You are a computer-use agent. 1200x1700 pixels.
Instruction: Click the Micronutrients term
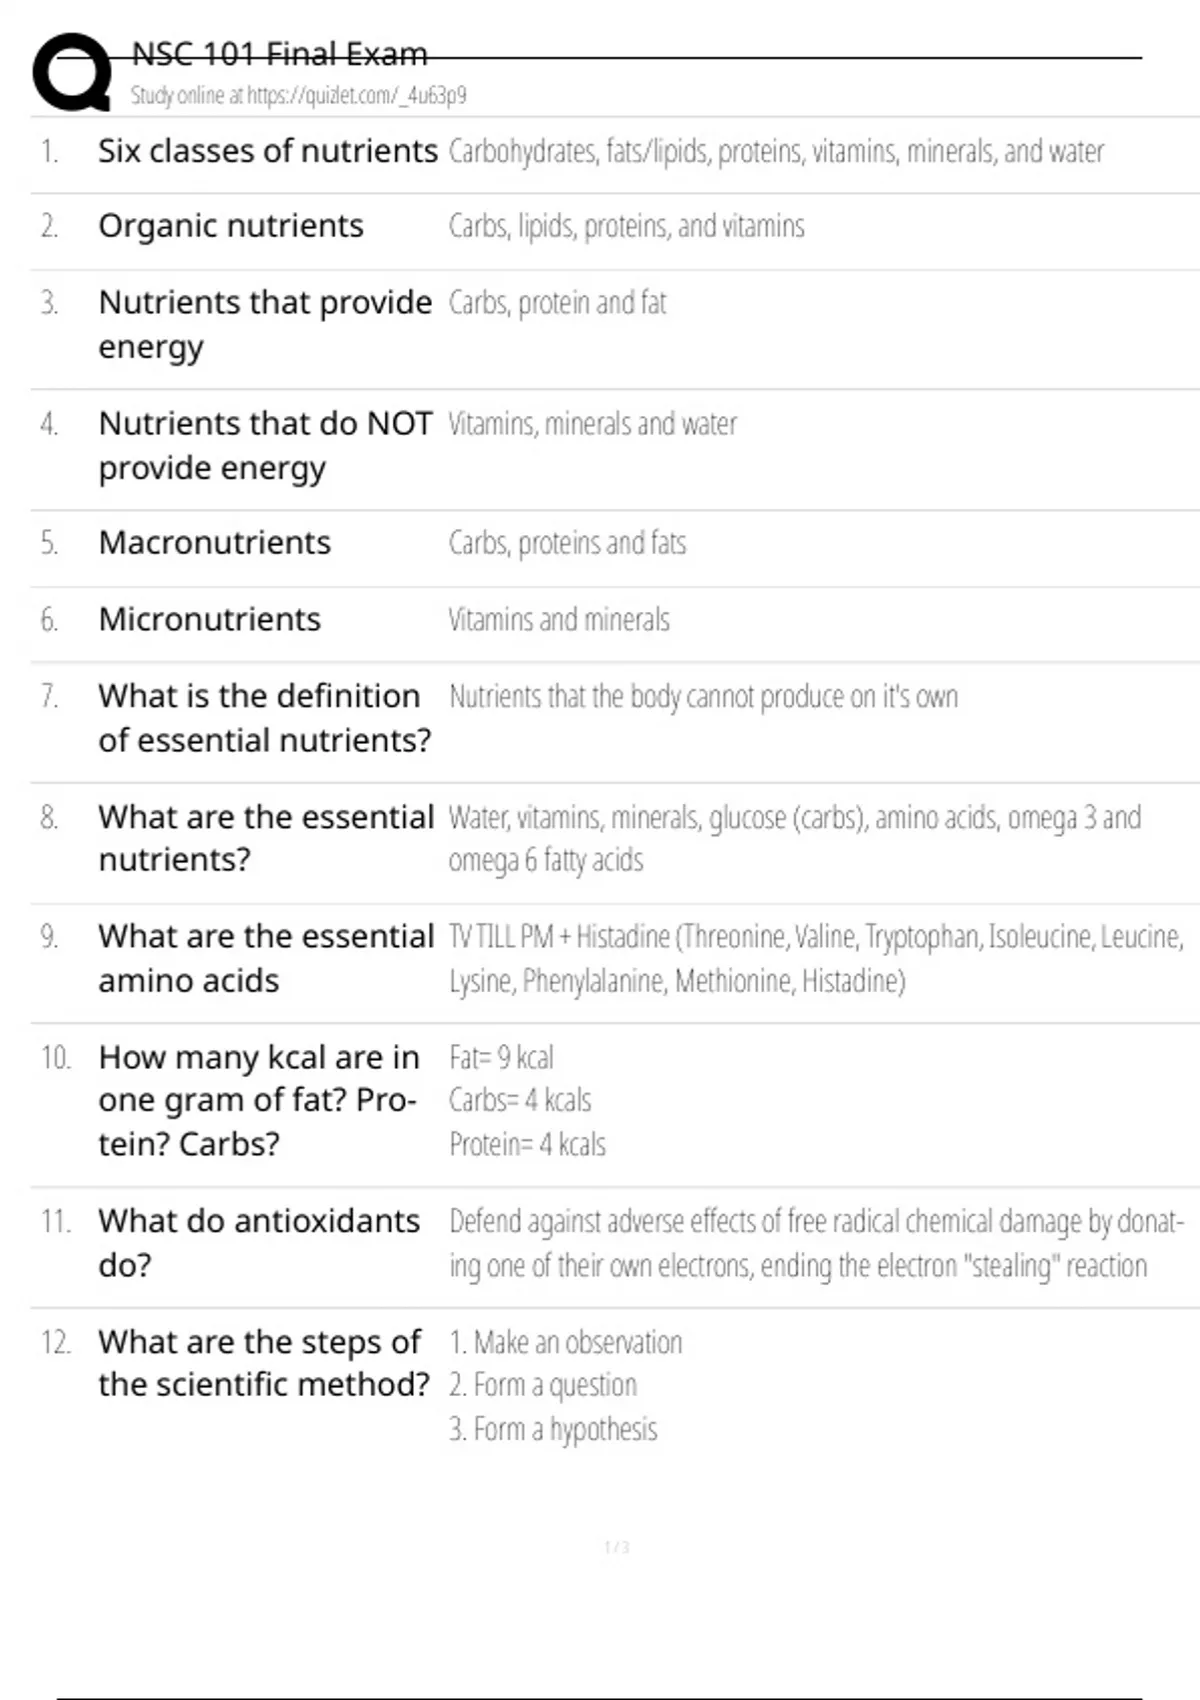[209, 620]
